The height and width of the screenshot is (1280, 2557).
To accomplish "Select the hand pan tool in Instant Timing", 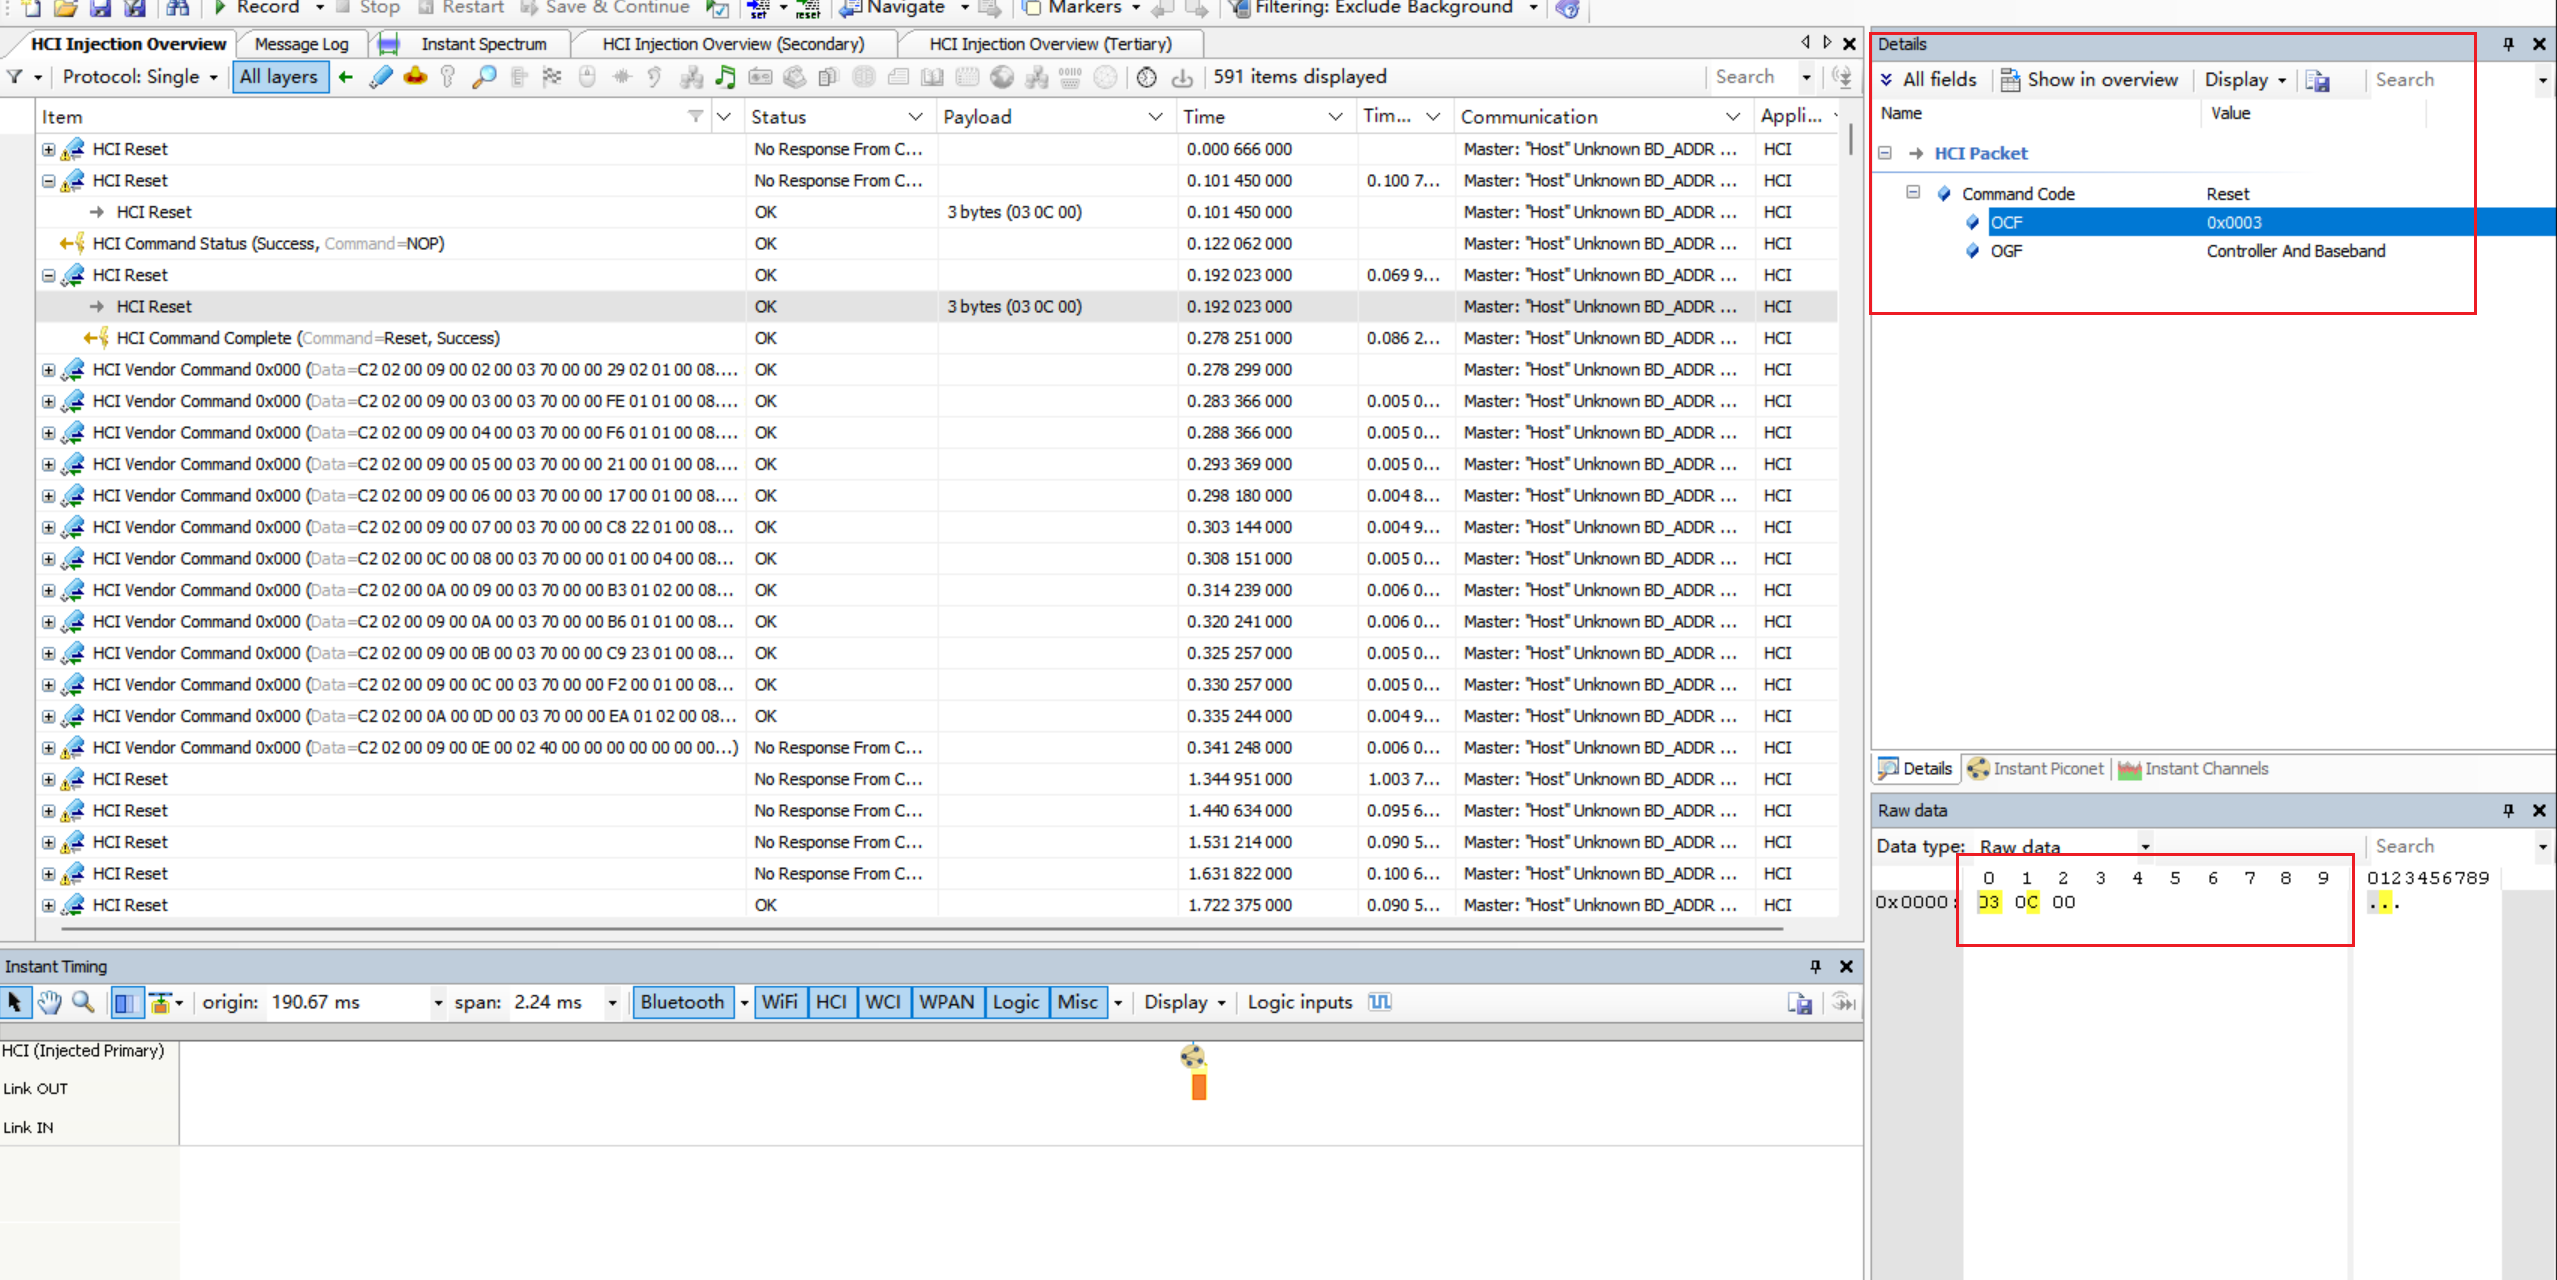I will (49, 1002).
